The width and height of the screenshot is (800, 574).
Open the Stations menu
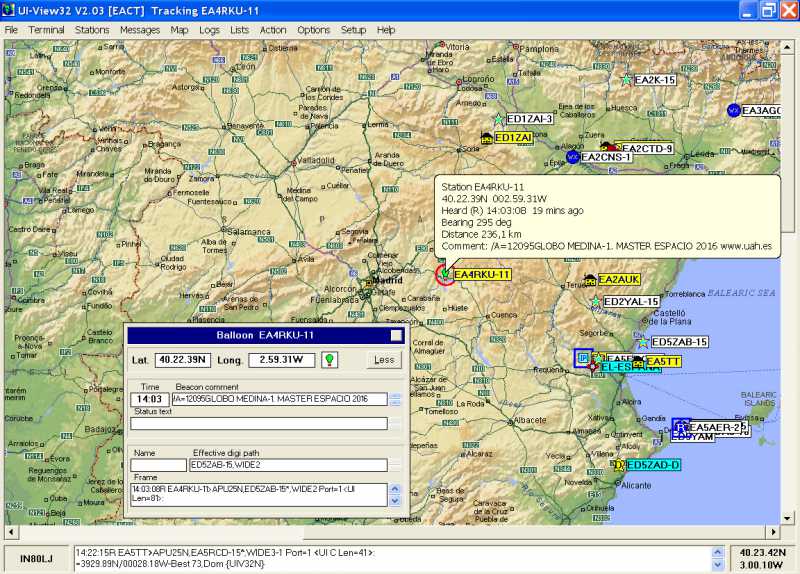click(92, 30)
